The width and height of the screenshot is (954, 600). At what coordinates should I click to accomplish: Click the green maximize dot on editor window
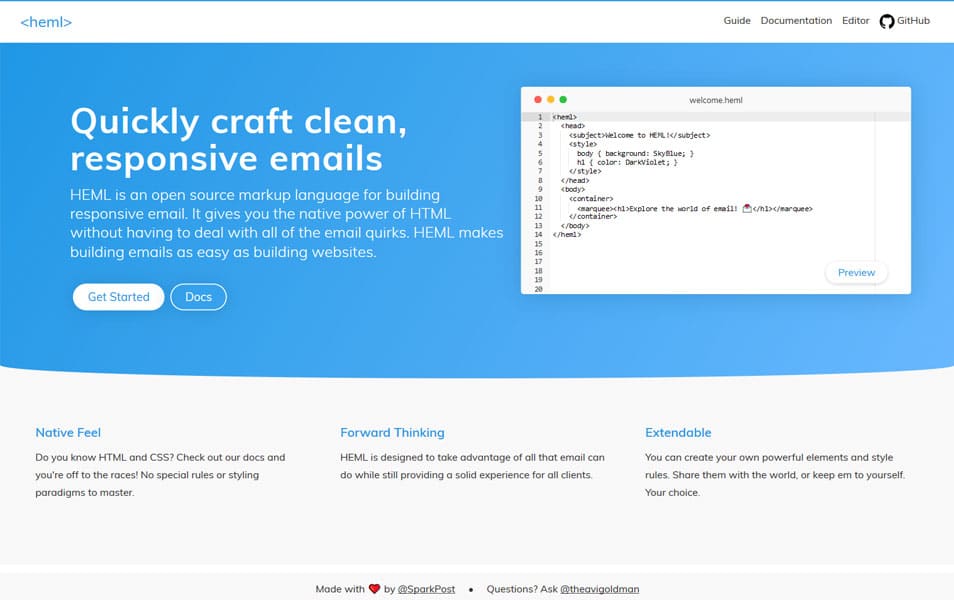tap(563, 99)
